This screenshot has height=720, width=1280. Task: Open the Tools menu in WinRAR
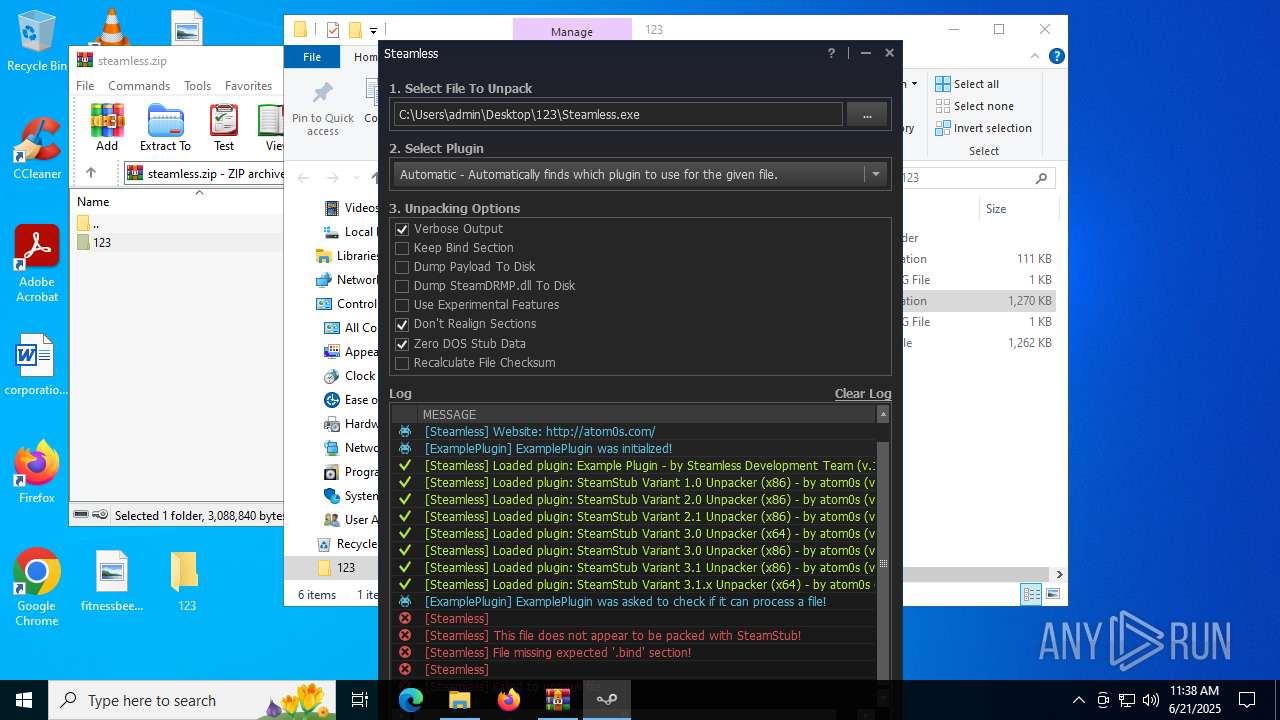pyautogui.click(x=197, y=86)
